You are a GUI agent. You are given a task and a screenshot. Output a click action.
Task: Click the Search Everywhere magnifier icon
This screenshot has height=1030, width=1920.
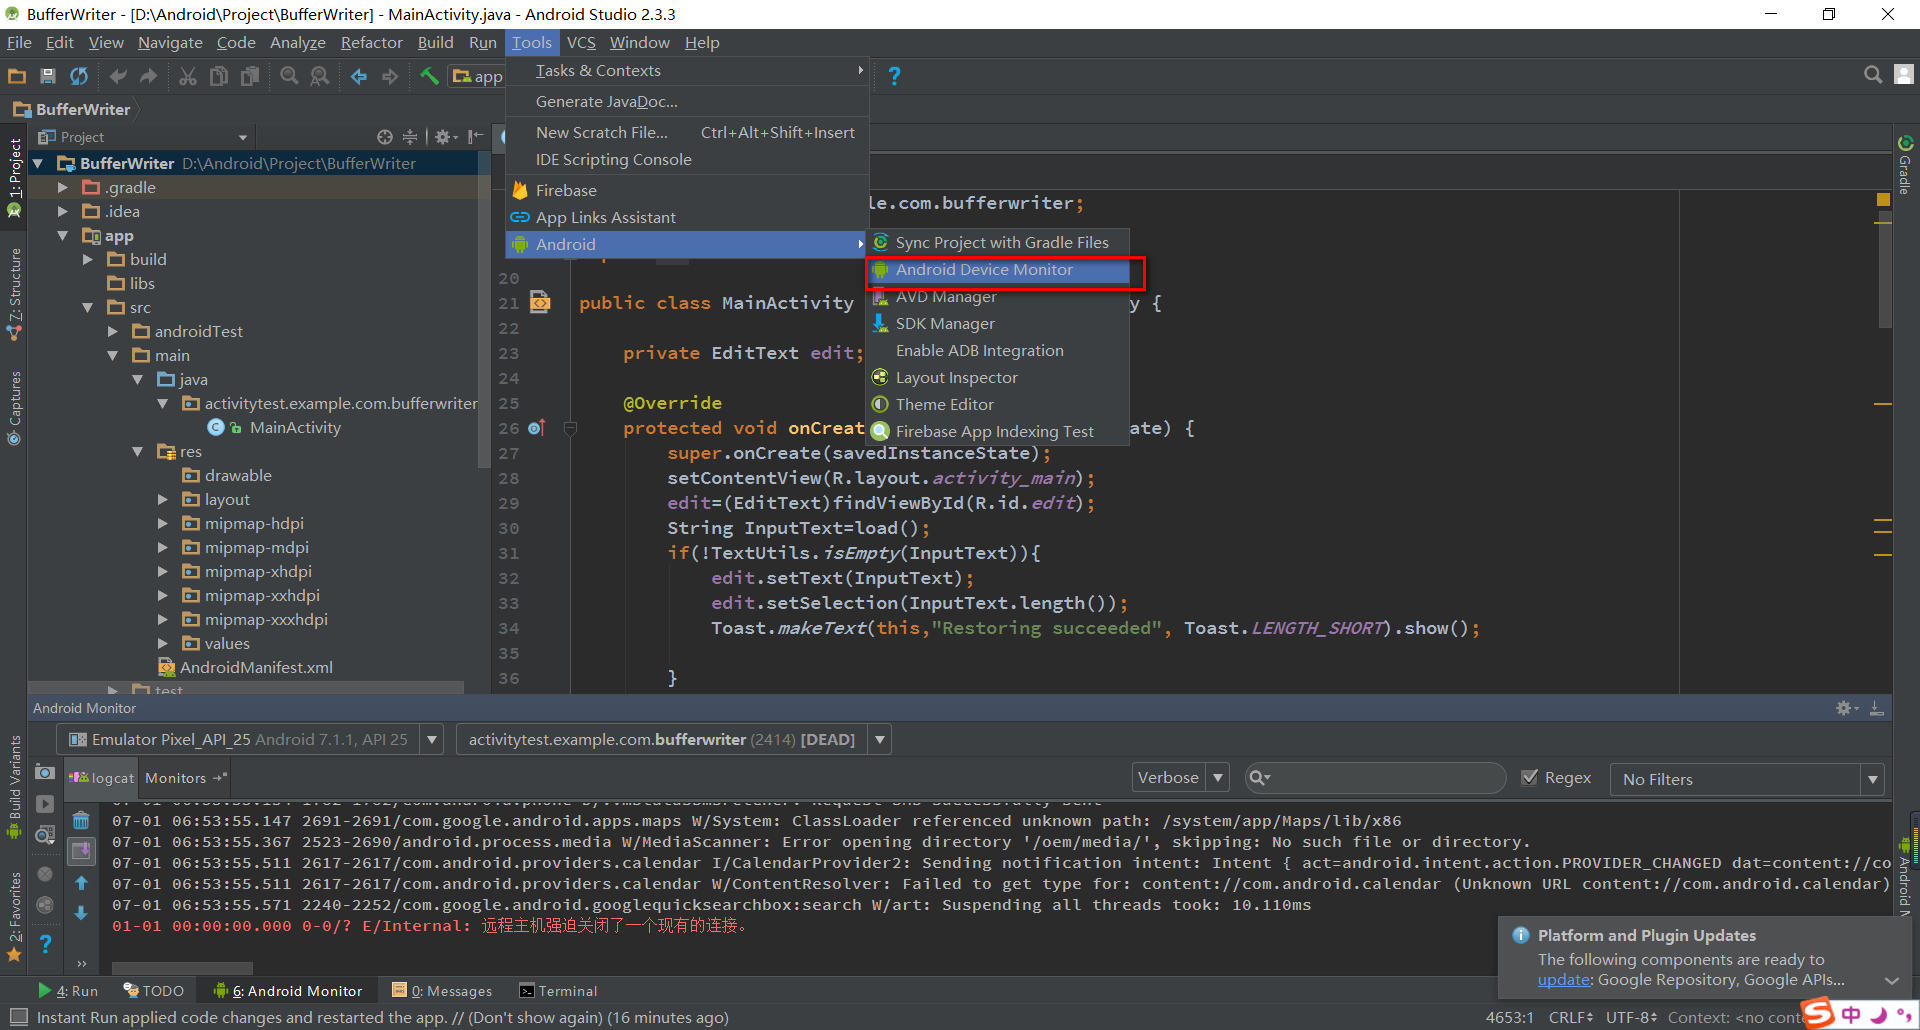[x=1873, y=75]
